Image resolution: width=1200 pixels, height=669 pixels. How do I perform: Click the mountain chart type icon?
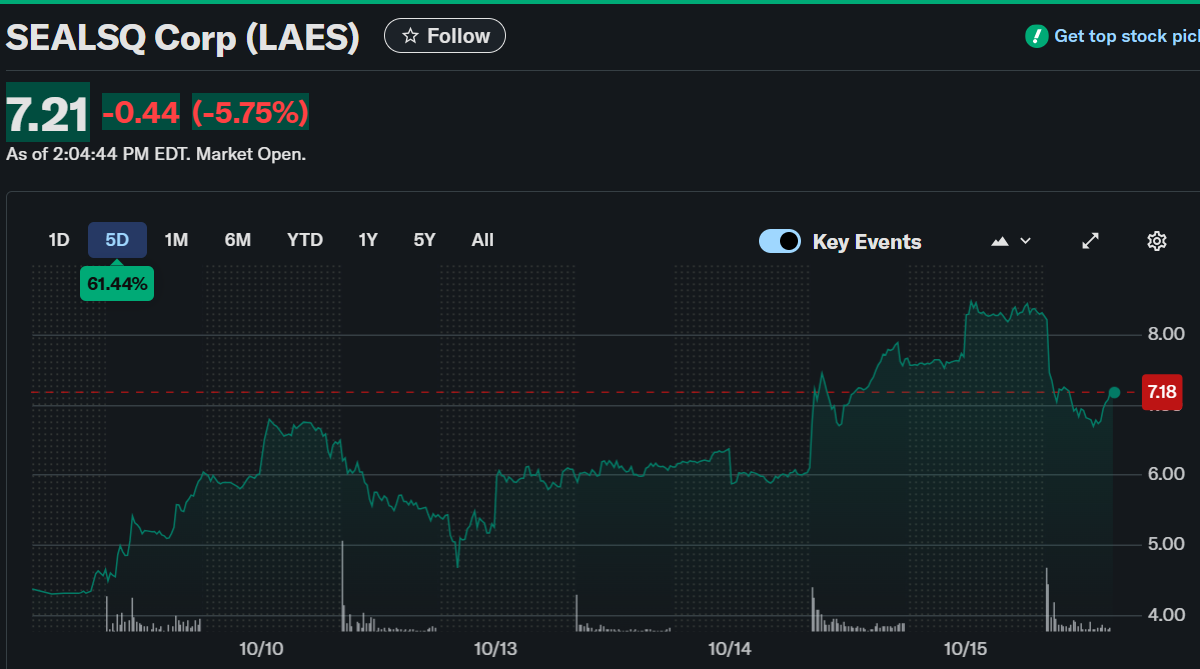(999, 241)
